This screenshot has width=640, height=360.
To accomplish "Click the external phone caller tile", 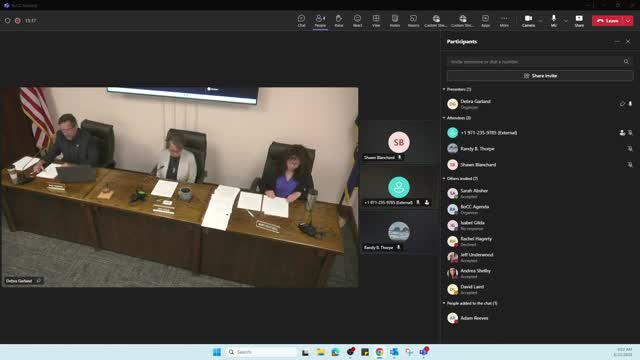I will tap(399, 187).
